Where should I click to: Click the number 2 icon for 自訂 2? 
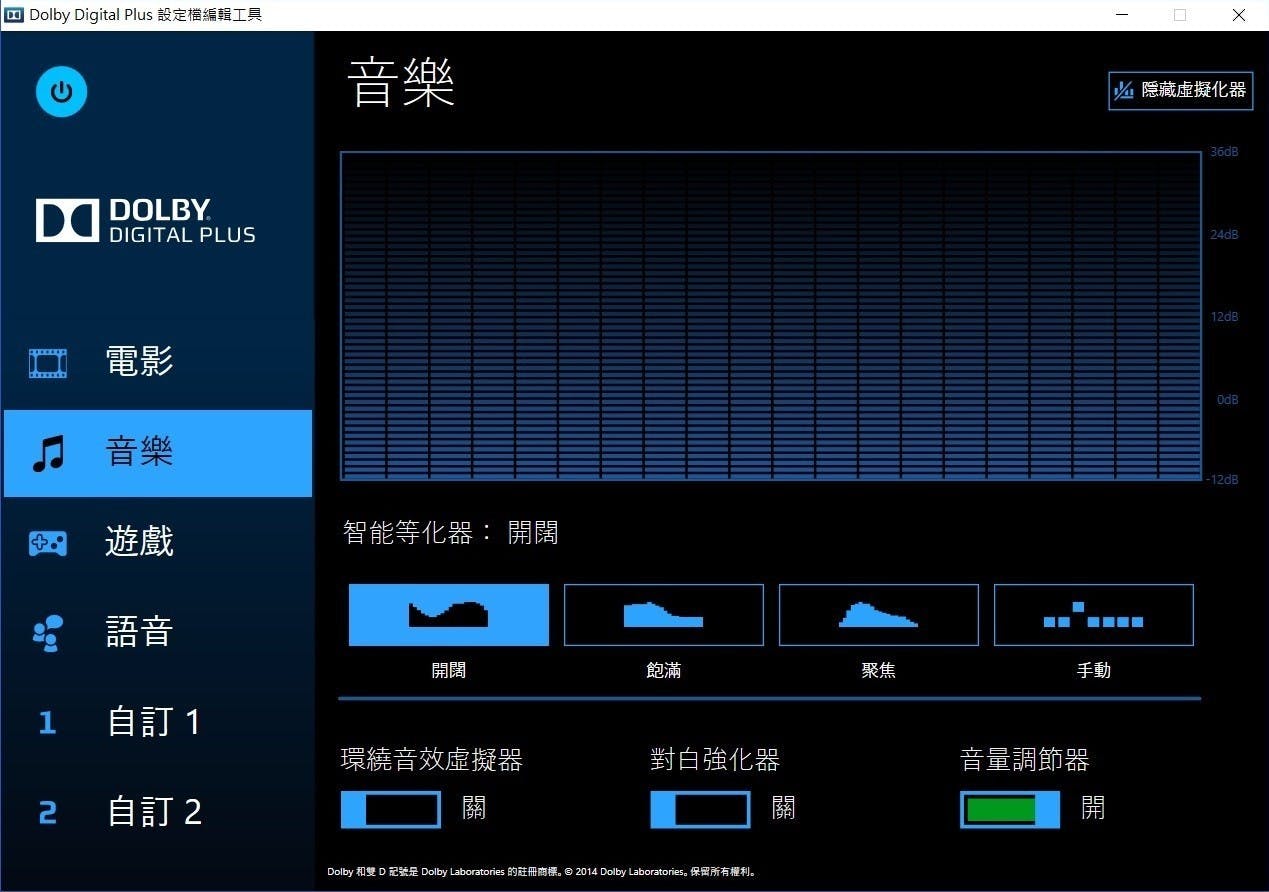pyautogui.click(x=47, y=813)
